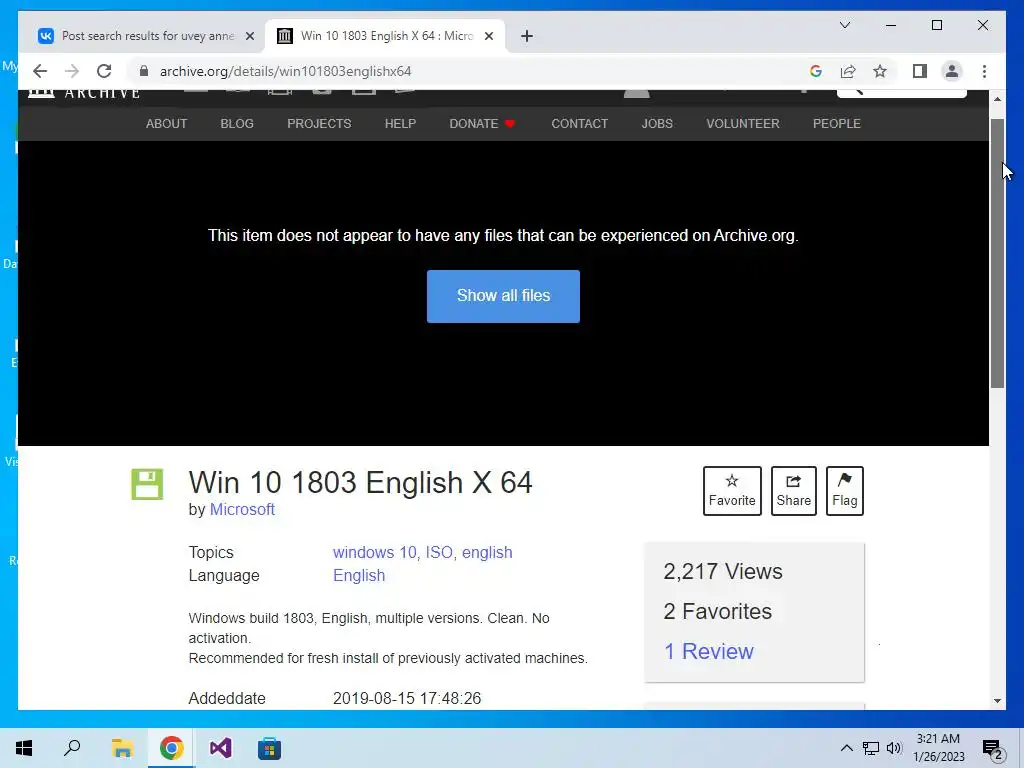This screenshot has height=768, width=1024.
Task: Click the Internet Archive logo
Action: 85,94
